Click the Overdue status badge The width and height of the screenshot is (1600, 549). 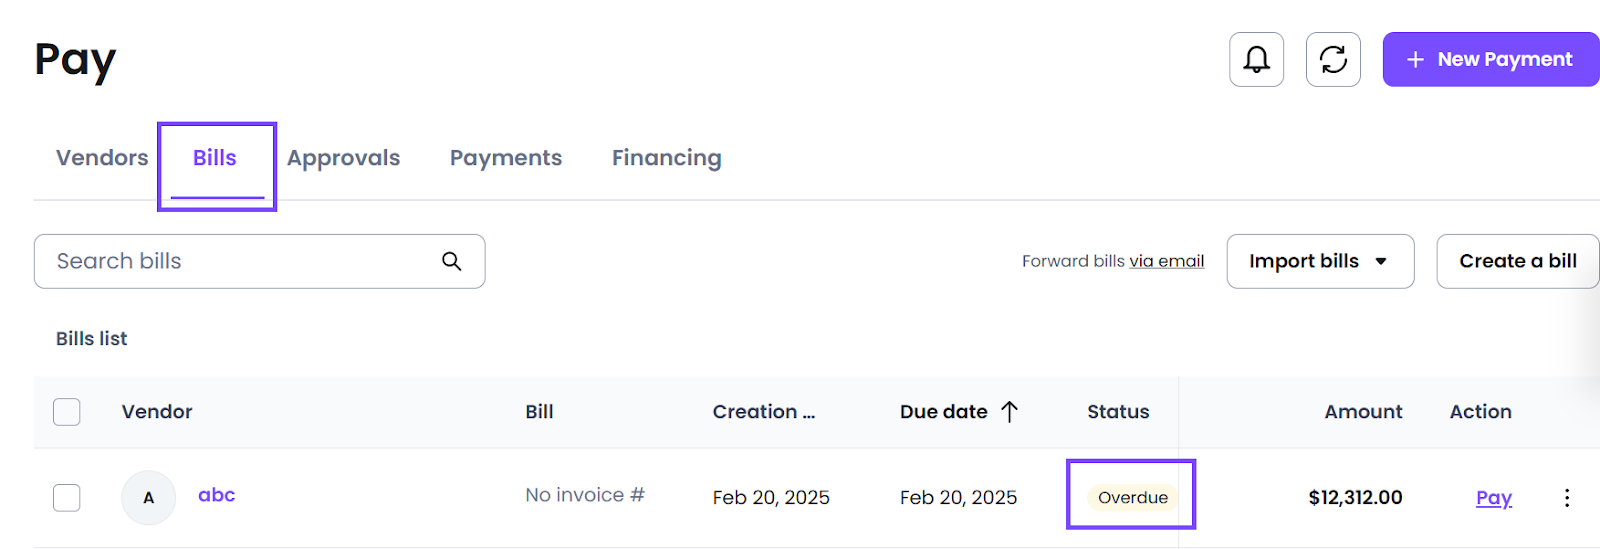click(1133, 497)
